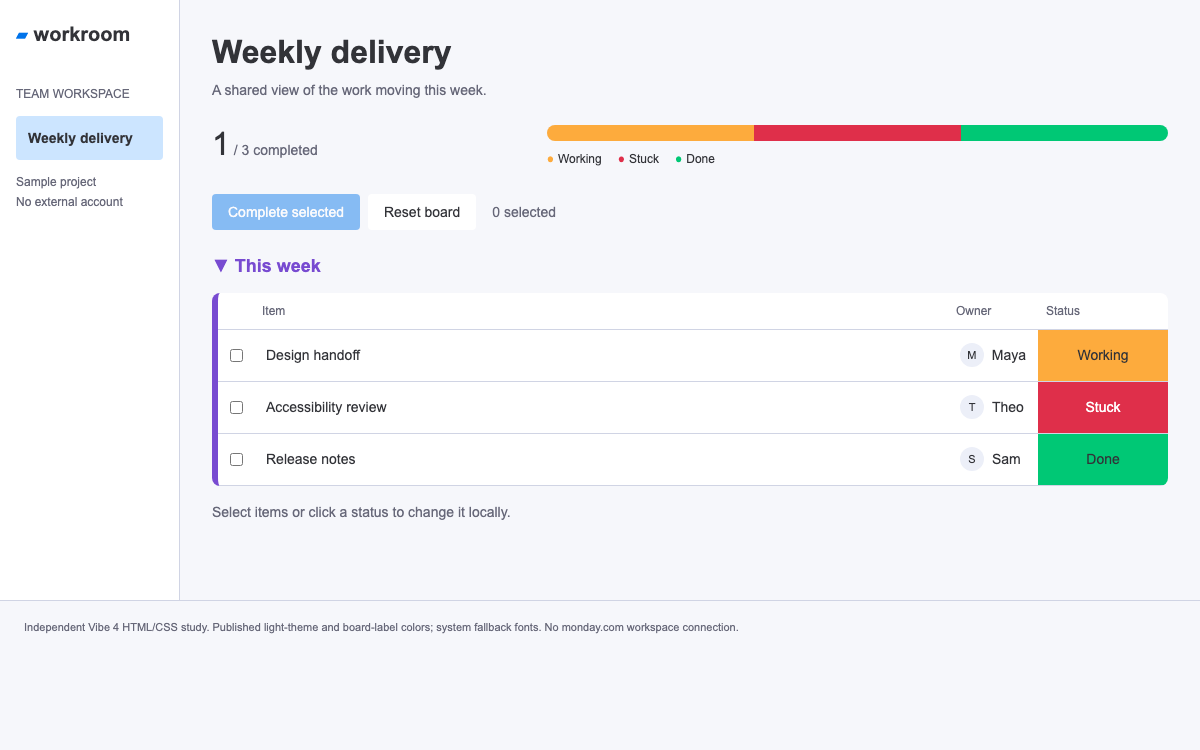Click Sam's avatar circle
This screenshot has height=750, width=1200.
pyautogui.click(x=972, y=459)
